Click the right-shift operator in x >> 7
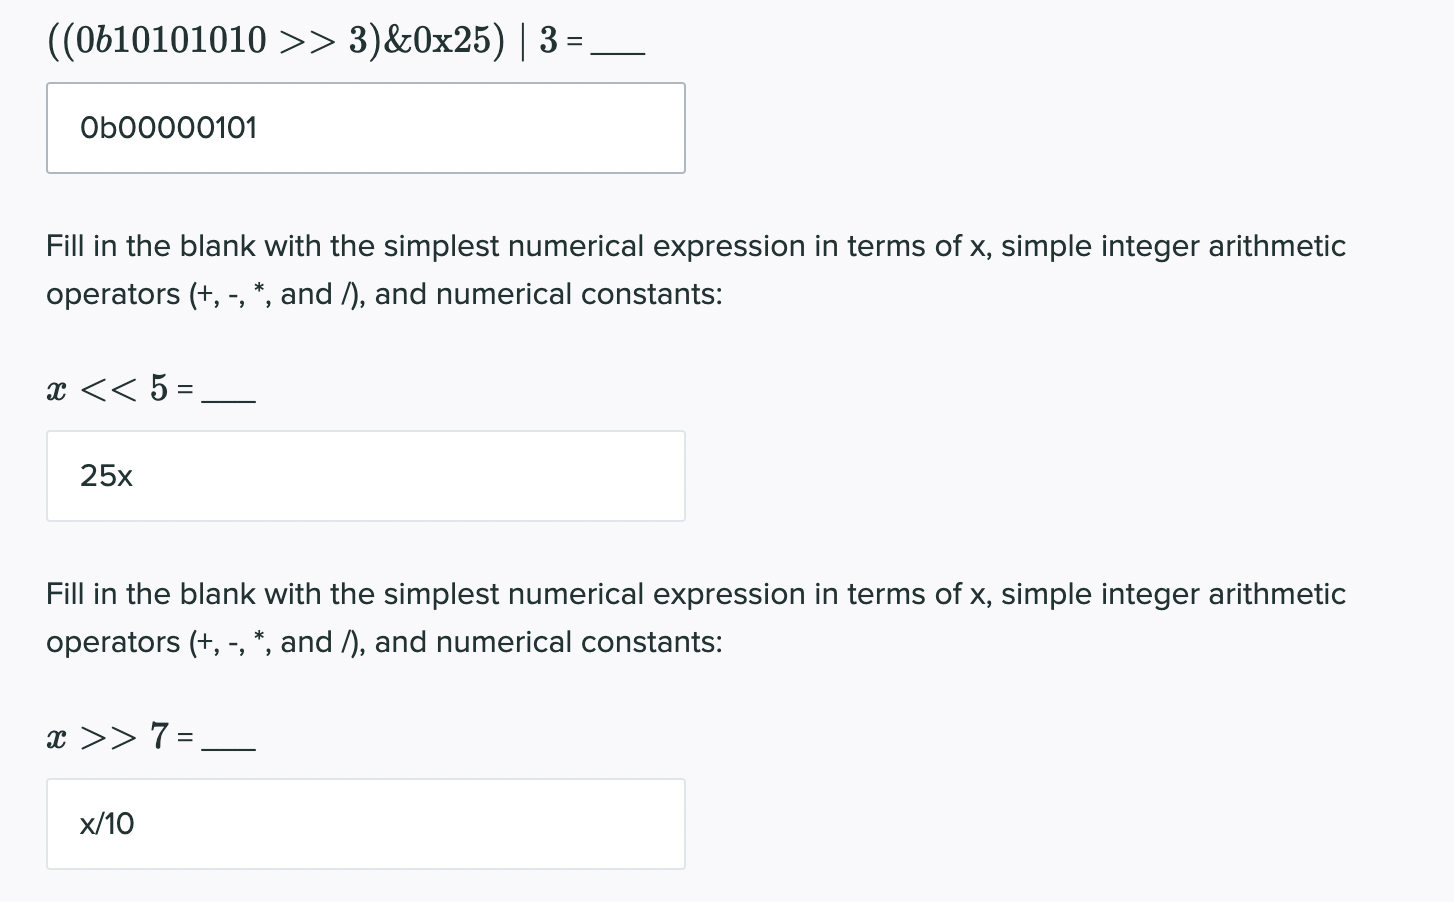 point(108,737)
